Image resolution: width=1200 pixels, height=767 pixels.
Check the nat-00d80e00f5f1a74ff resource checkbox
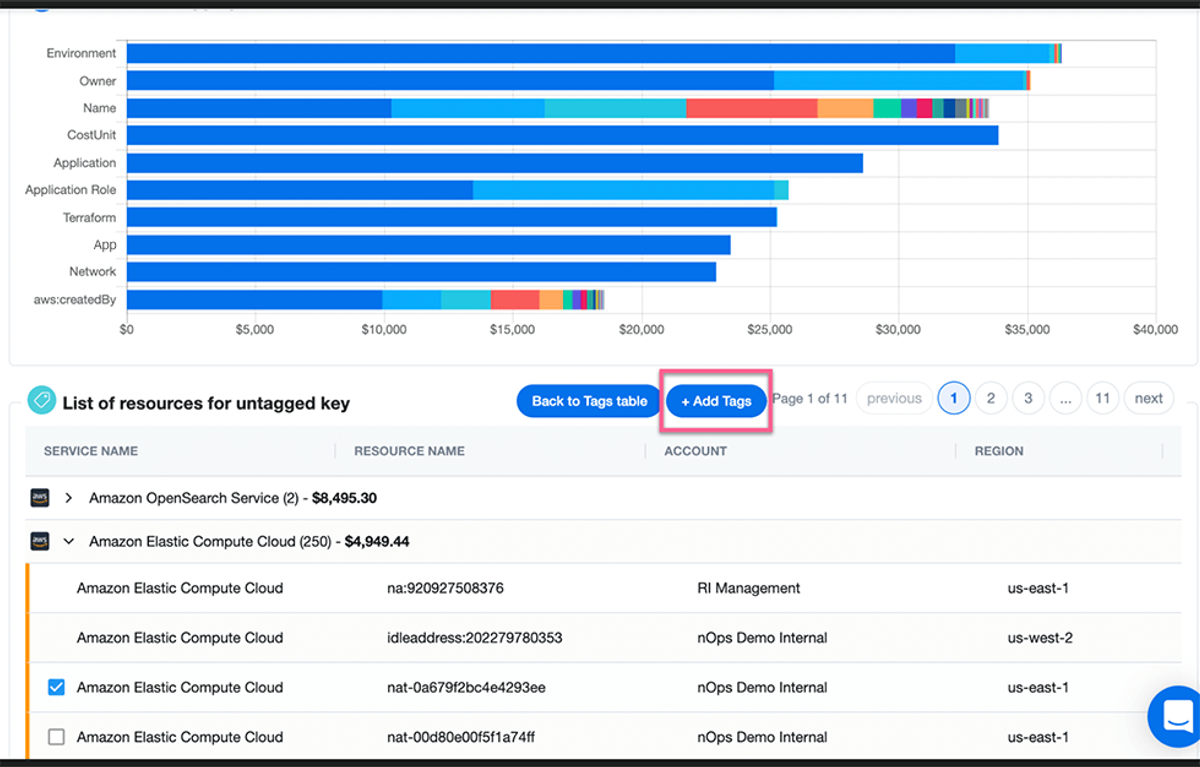(x=57, y=737)
